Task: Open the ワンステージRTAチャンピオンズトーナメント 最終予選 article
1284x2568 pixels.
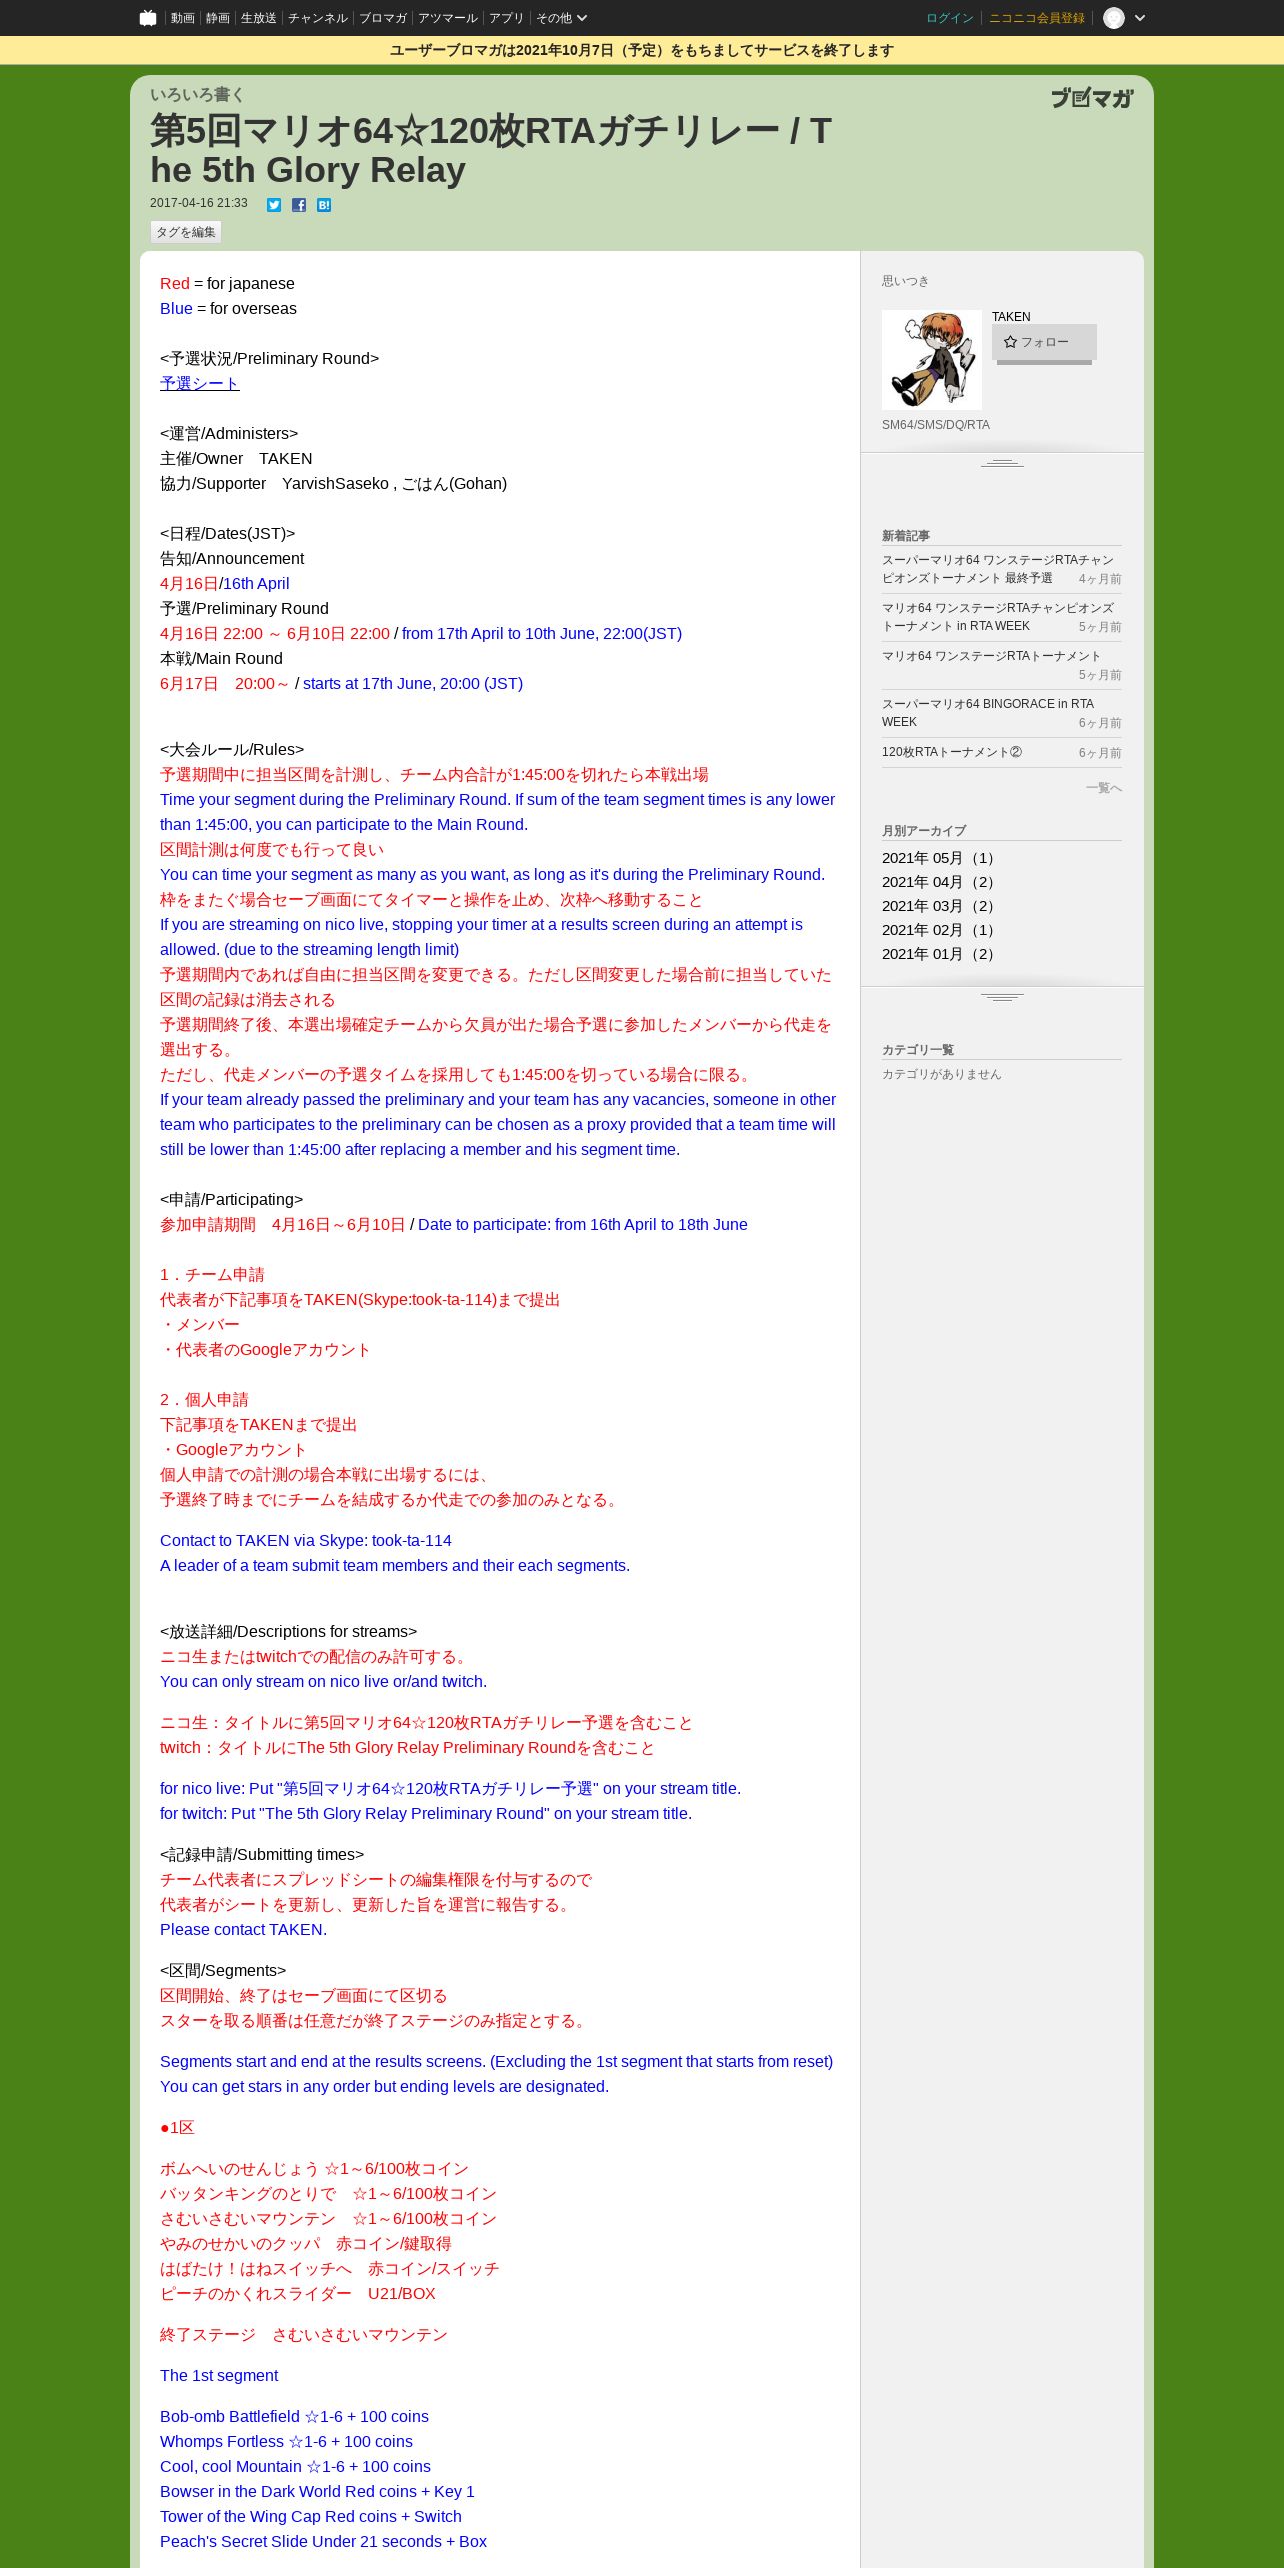Action: 998,569
